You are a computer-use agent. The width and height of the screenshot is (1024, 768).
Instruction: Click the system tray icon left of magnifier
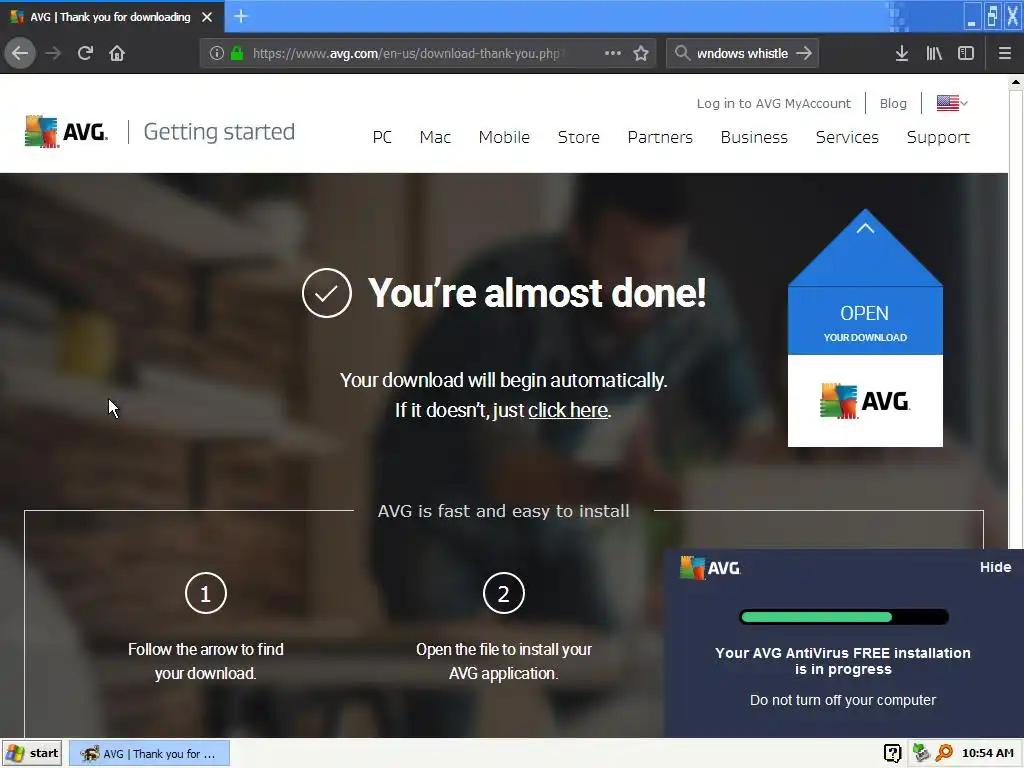(x=921, y=753)
